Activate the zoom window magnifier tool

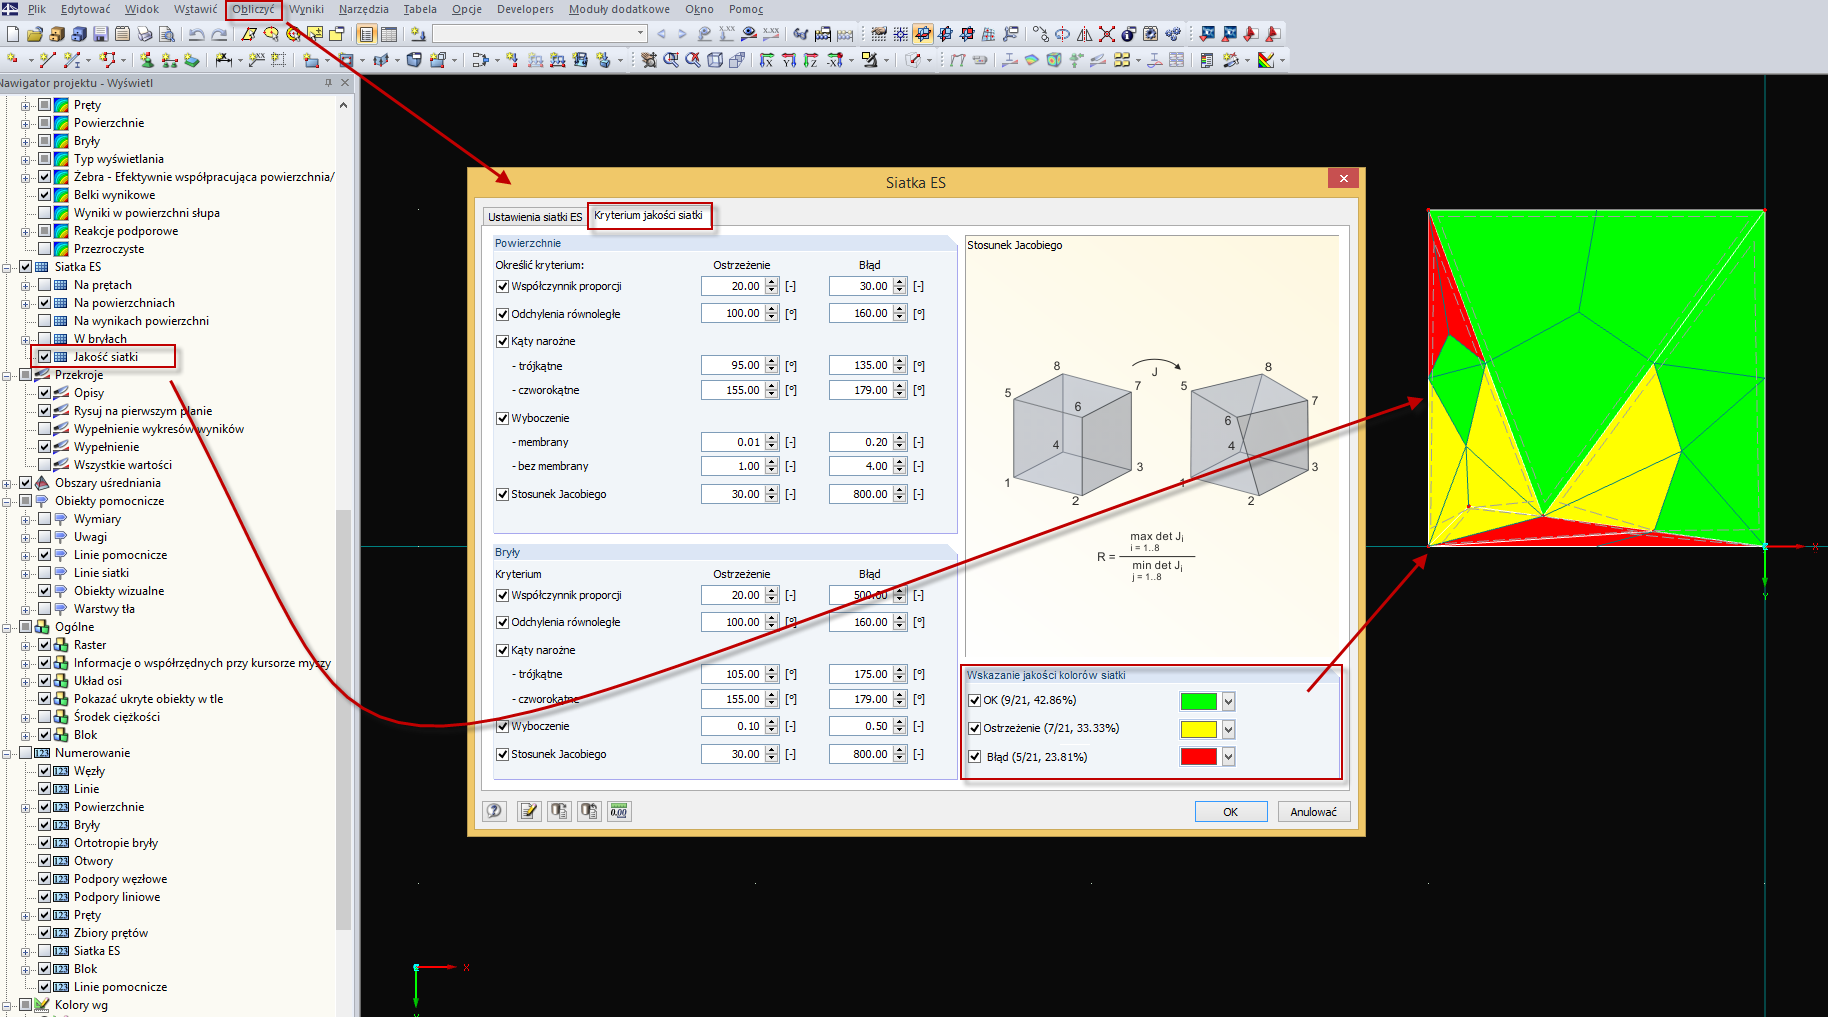coord(671,60)
